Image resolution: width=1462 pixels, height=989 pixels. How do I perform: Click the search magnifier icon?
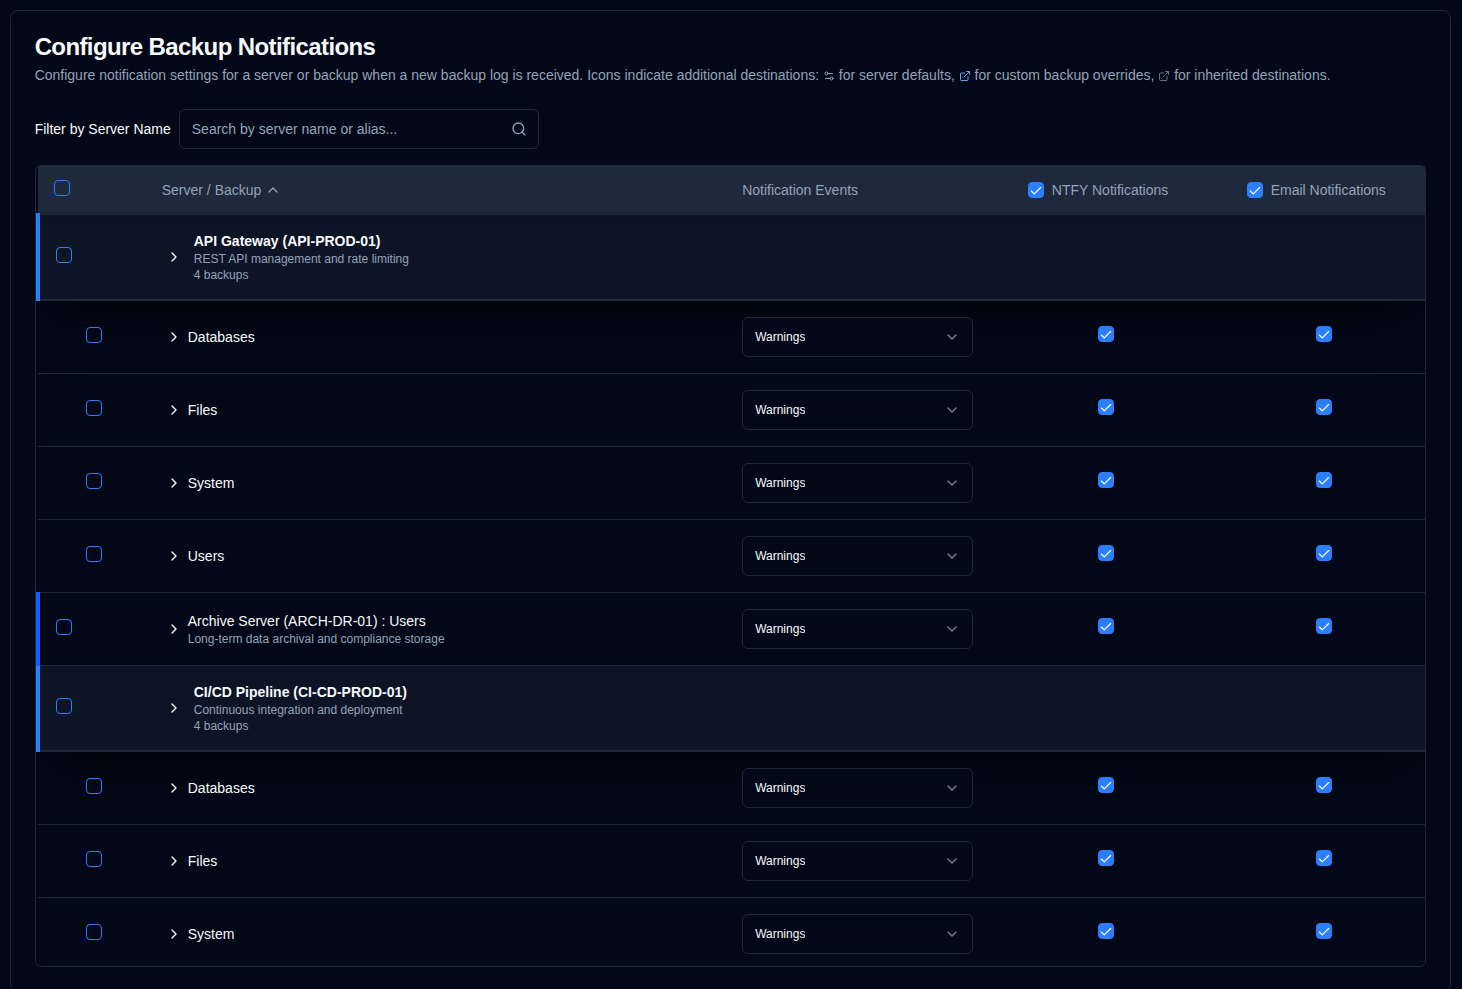click(x=519, y=129)
